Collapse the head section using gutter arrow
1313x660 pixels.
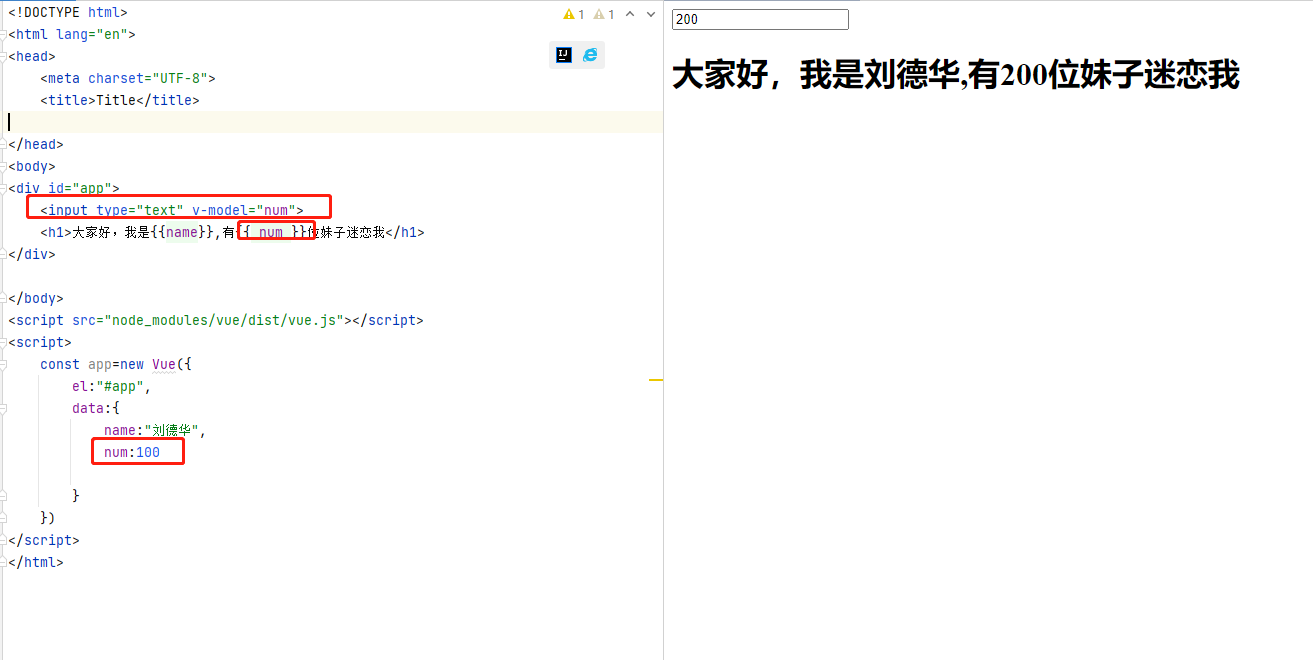click(3, 56)
